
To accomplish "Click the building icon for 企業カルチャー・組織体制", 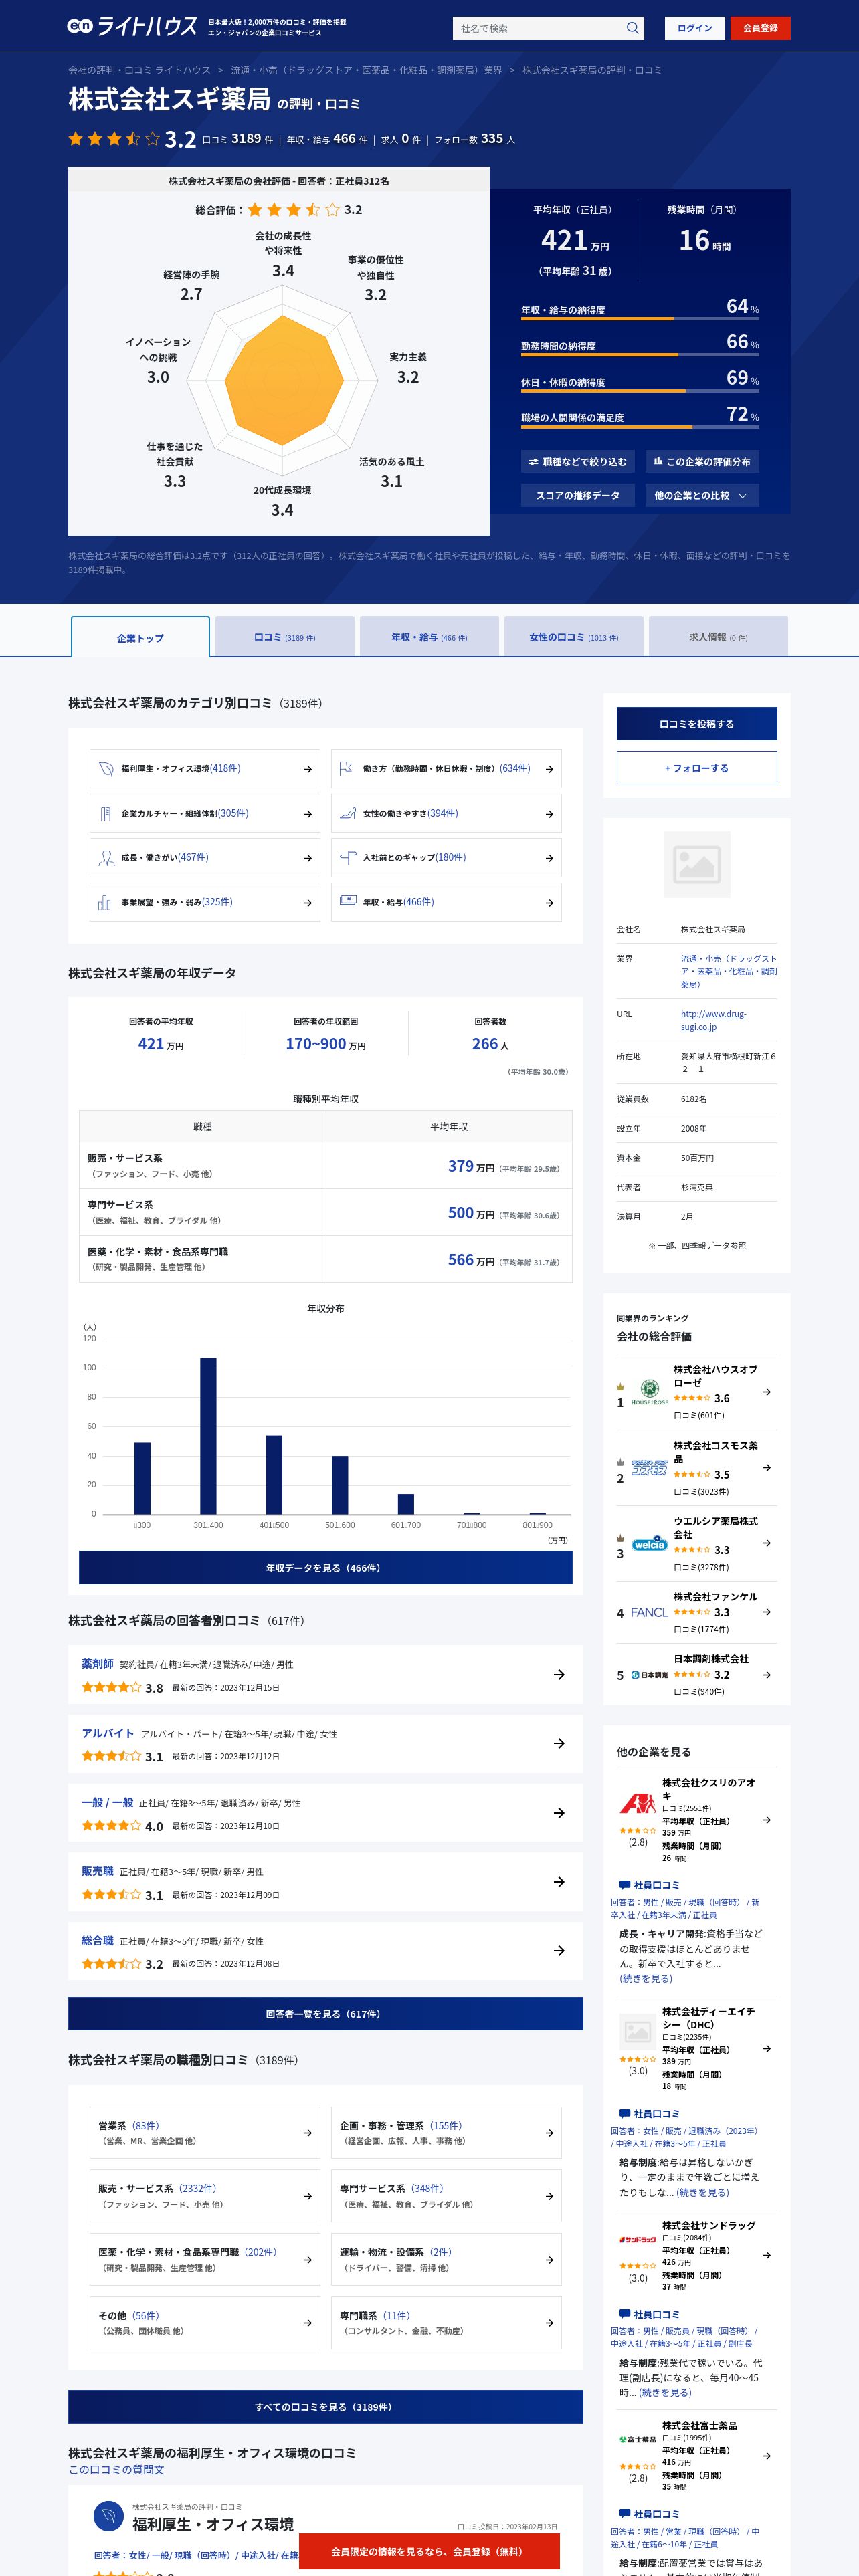I will coord(106,813).
